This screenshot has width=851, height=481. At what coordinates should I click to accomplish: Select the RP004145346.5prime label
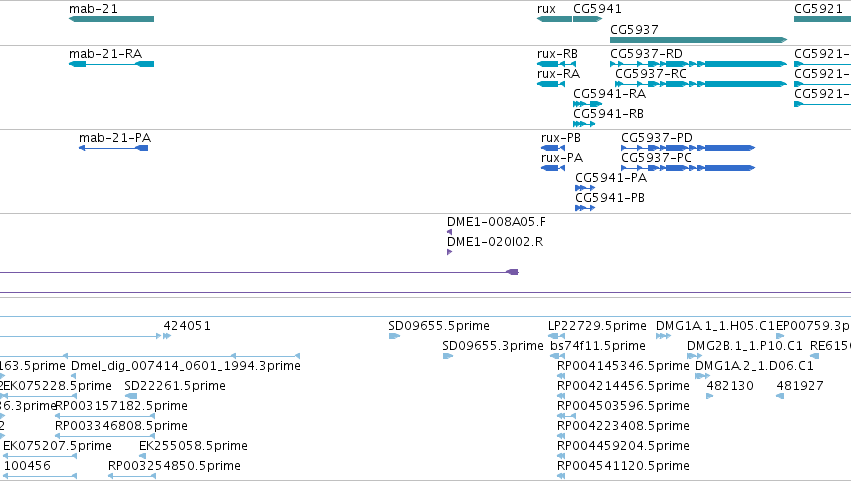623,366
